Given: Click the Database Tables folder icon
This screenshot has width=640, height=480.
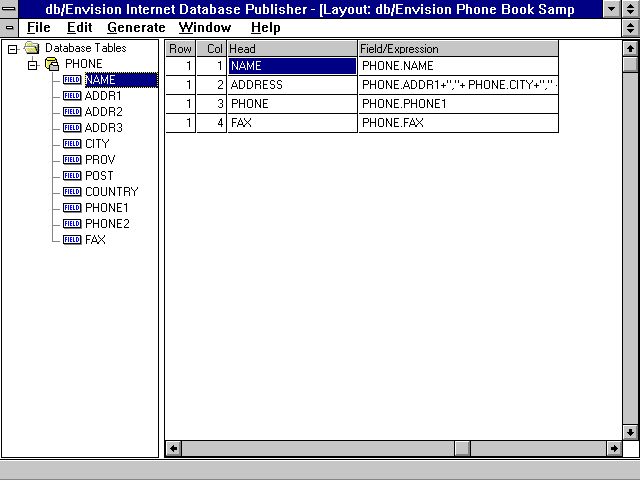Looking at the screenshot, I should pyautogui.click(x=32, y=48).
